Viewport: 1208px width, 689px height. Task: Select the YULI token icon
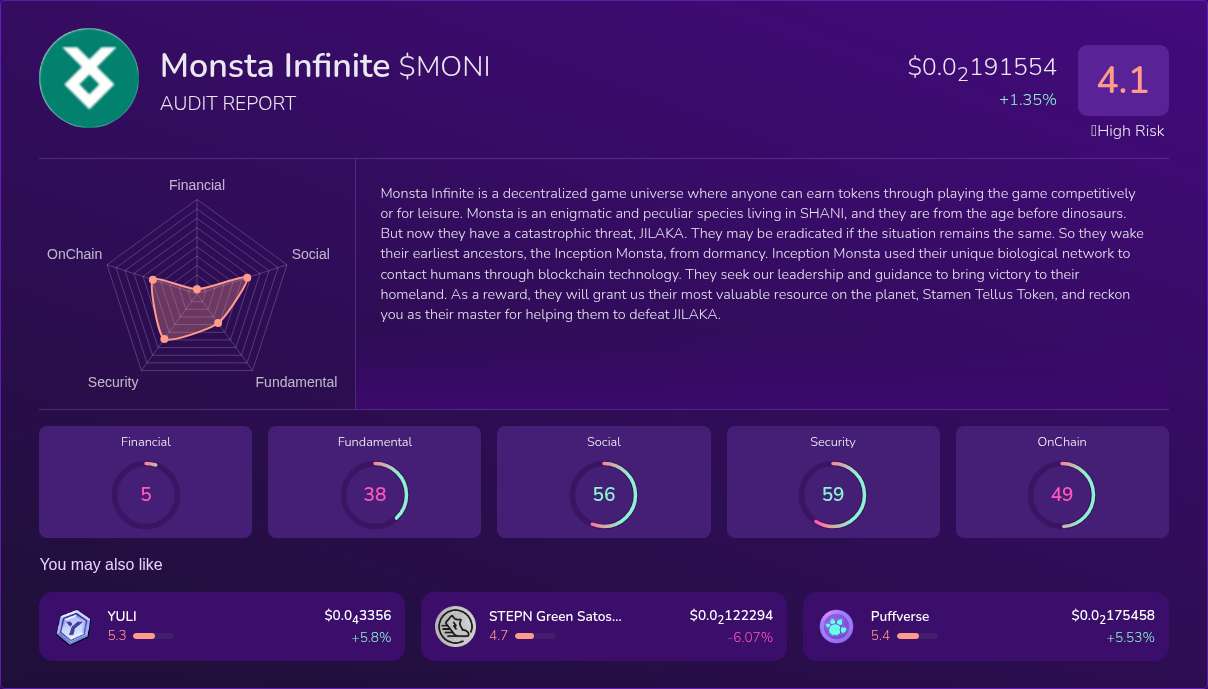tap(73, 626)
